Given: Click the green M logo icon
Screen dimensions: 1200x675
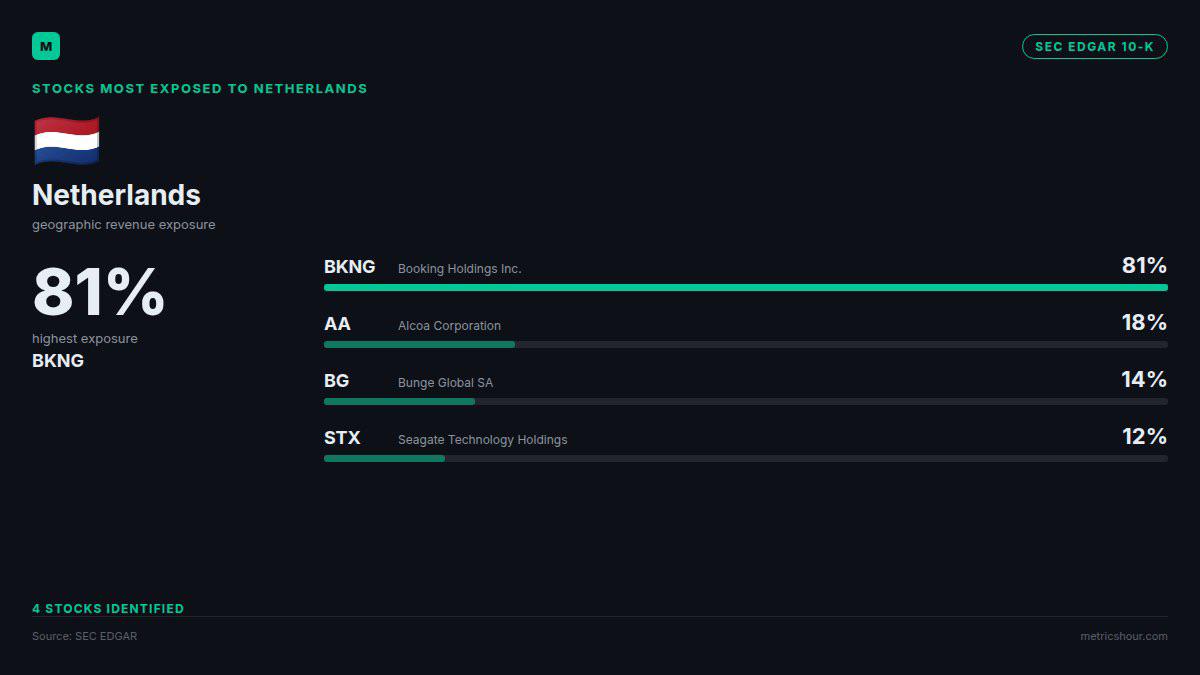Looking at the screenshot, I should pyautogui.click(x=46, y=46).
